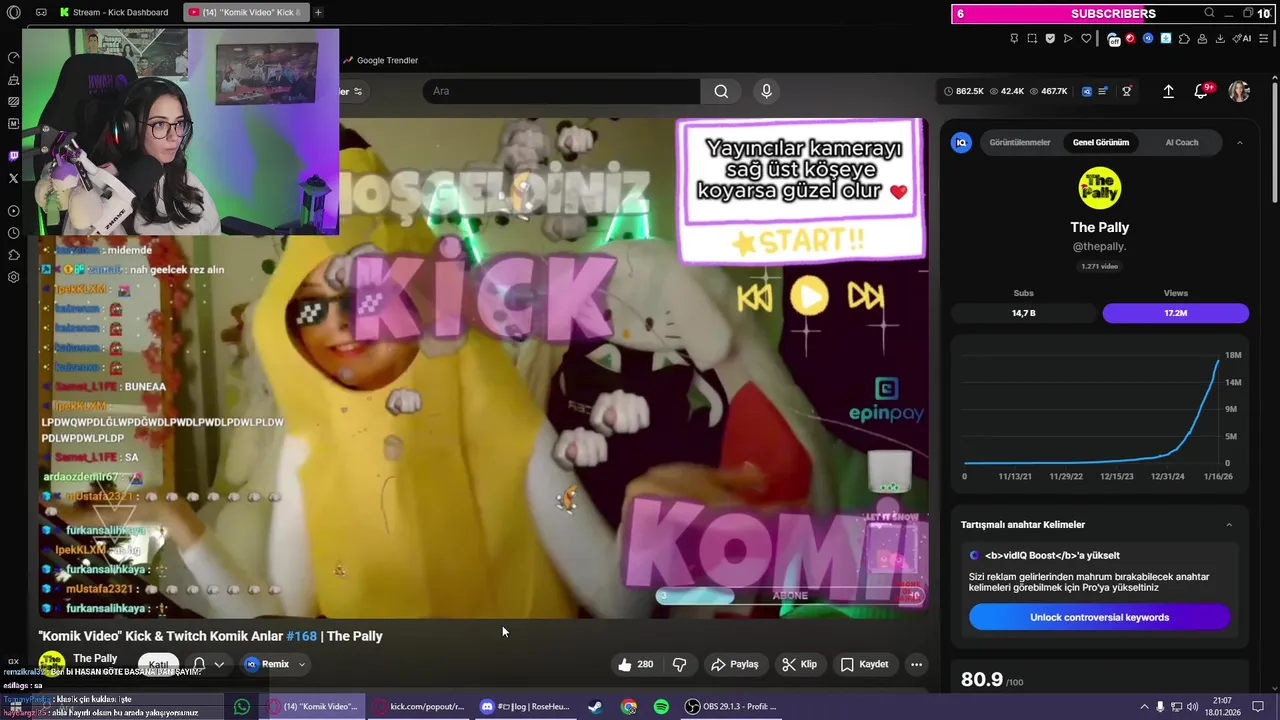Click the heart bookmark icon in the address bar
Image resolution: width=1280 pixels, height=720 pixels.
[1086, 38]
